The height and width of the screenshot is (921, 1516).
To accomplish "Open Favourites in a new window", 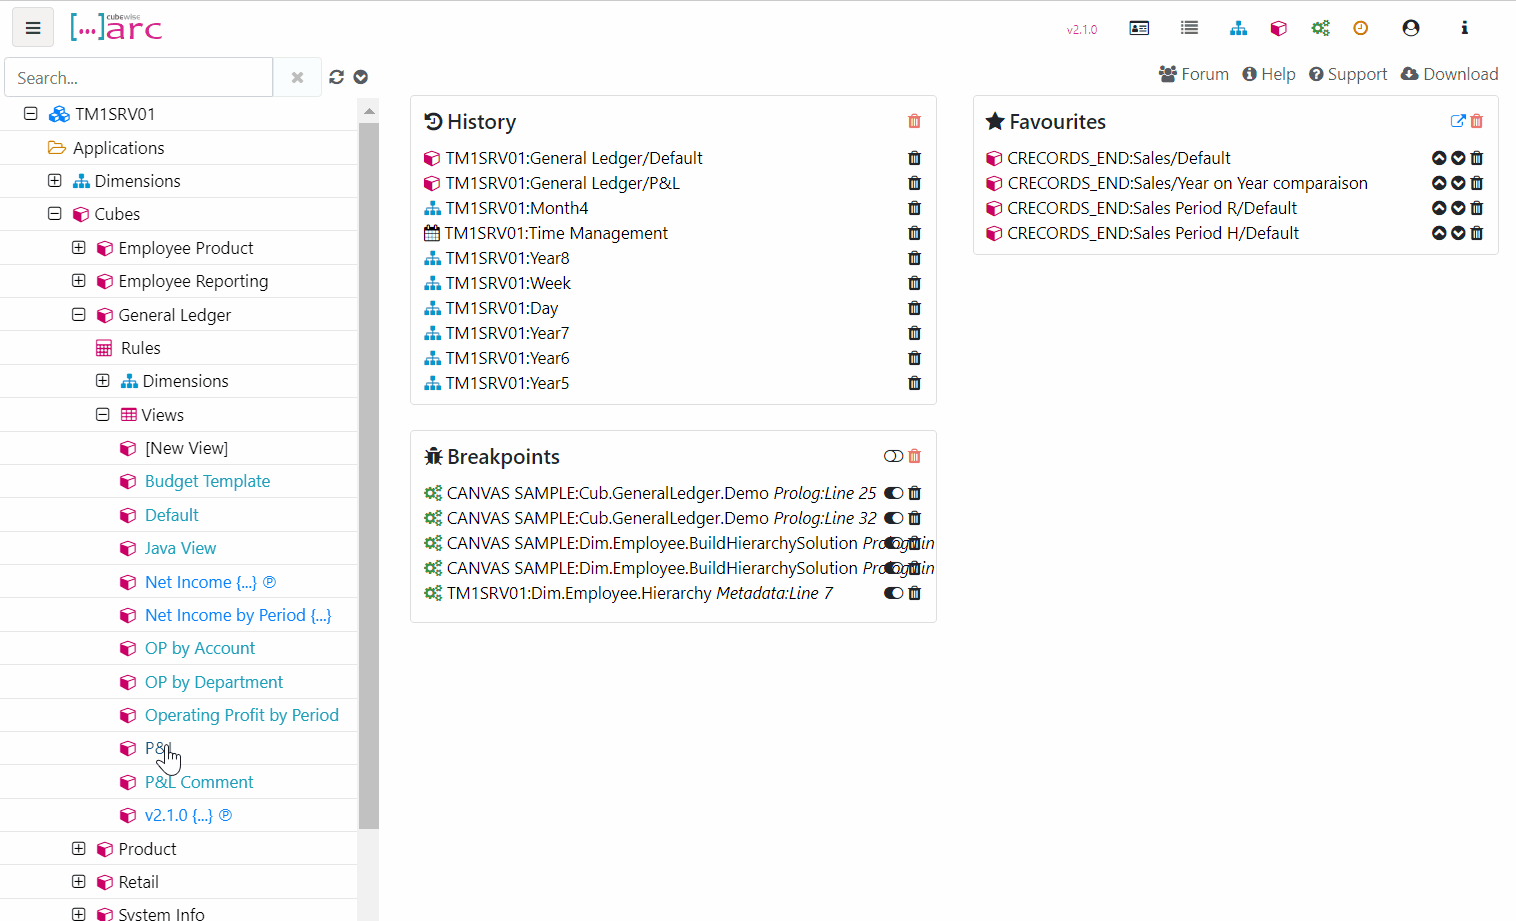I will tap(1457, 120).
